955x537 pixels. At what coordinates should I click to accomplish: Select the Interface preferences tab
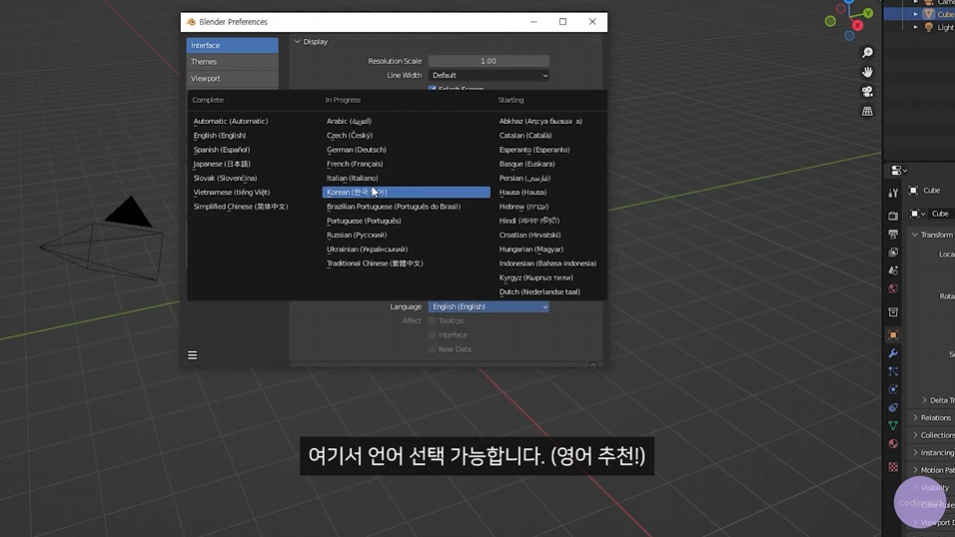(x=232, y=46)
